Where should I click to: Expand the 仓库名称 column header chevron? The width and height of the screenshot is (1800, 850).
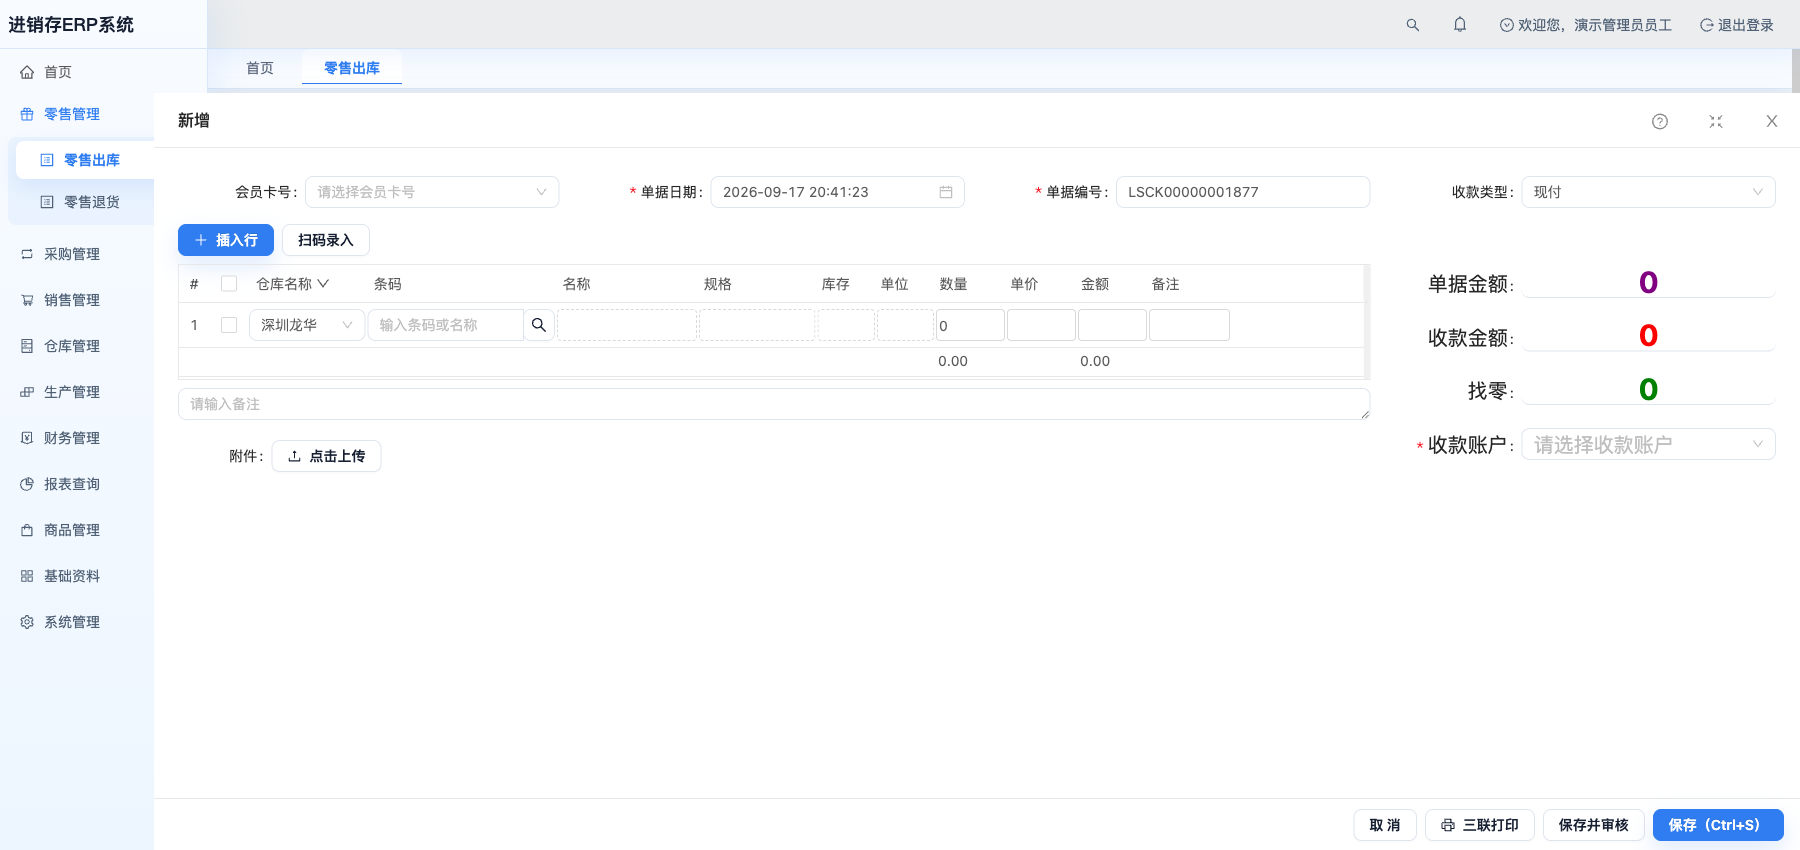coord(323,284)
